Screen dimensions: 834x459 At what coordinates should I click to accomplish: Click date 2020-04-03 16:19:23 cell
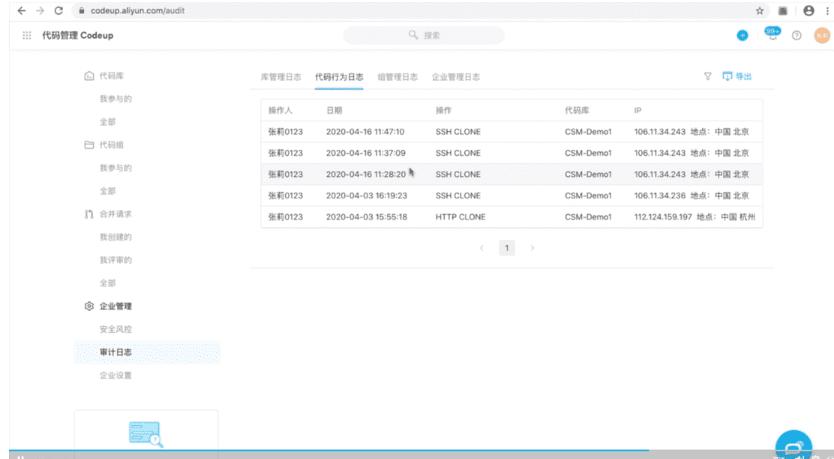point(366,195)
